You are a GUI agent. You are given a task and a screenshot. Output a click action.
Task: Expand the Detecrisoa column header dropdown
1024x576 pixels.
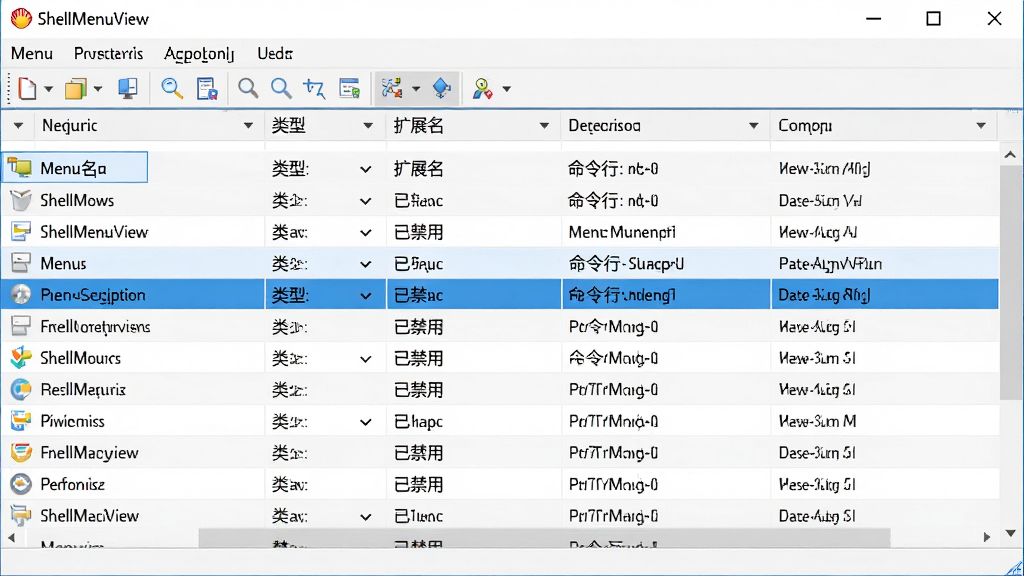click(x=754, y=125)
